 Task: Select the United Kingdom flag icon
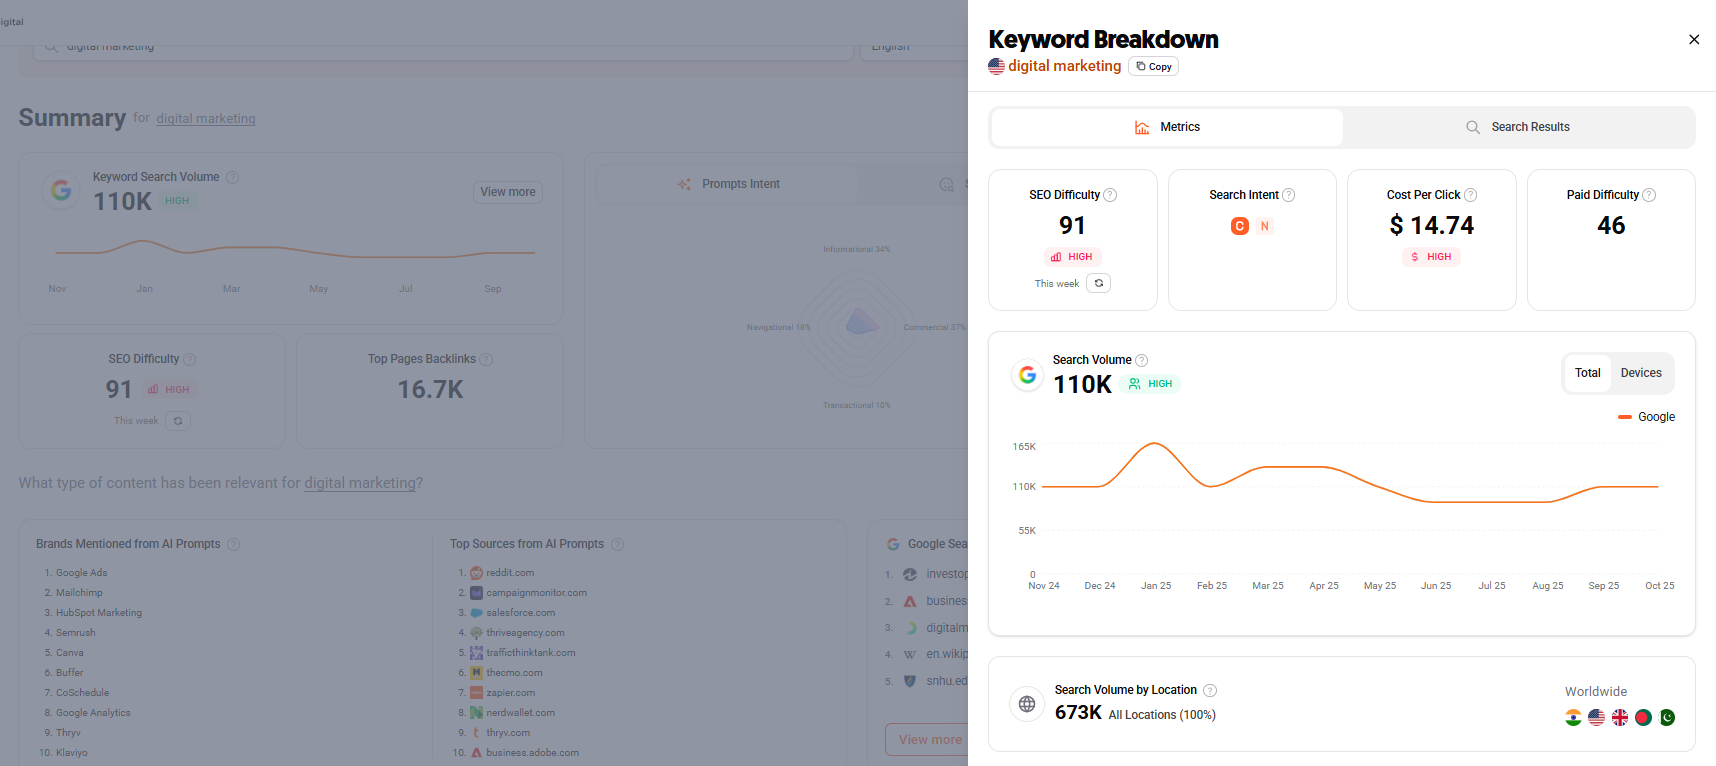pyautogui.click(x=1620, y=717)
